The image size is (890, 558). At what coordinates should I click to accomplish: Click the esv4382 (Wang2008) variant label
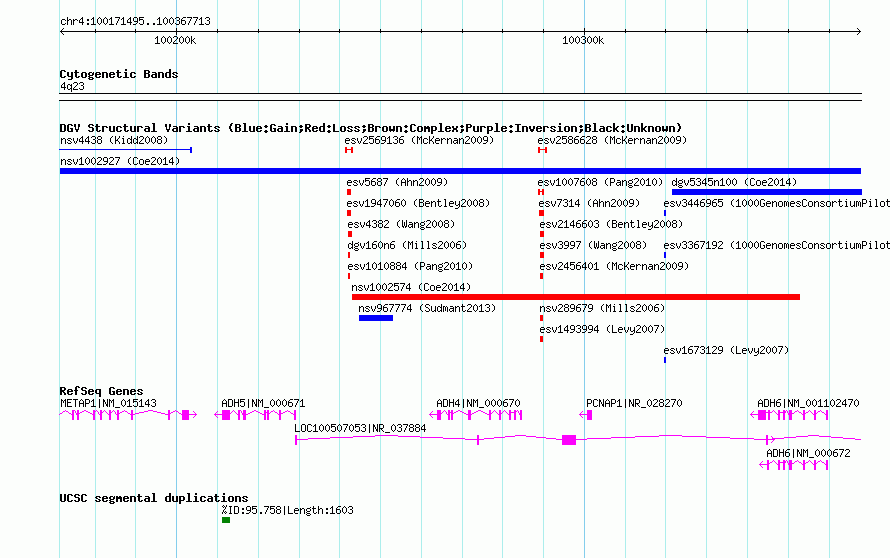point(401,224)
